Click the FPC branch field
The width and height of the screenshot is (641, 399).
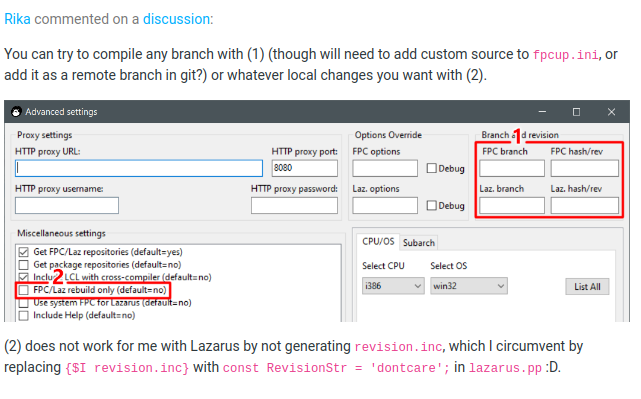tap(512, 168)
